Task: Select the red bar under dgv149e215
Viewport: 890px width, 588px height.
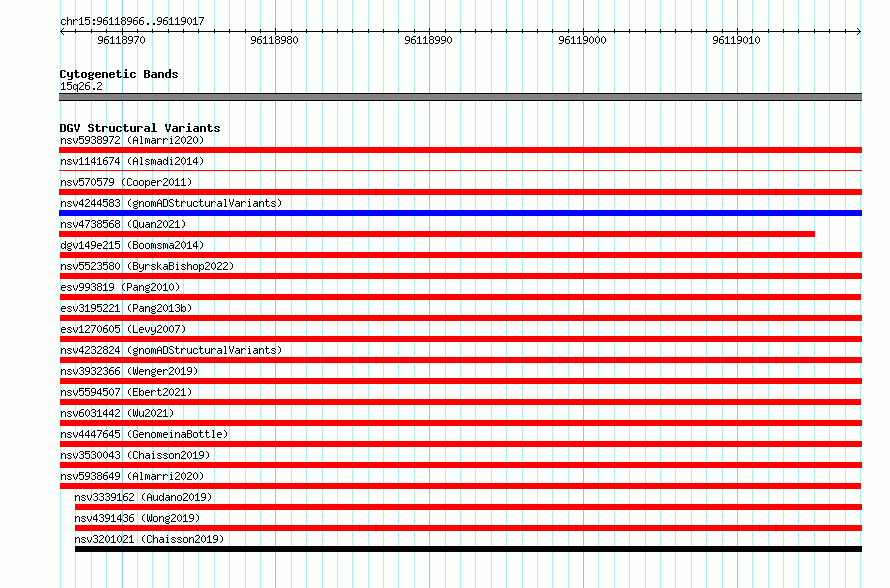Action: (x=460, y=255)
